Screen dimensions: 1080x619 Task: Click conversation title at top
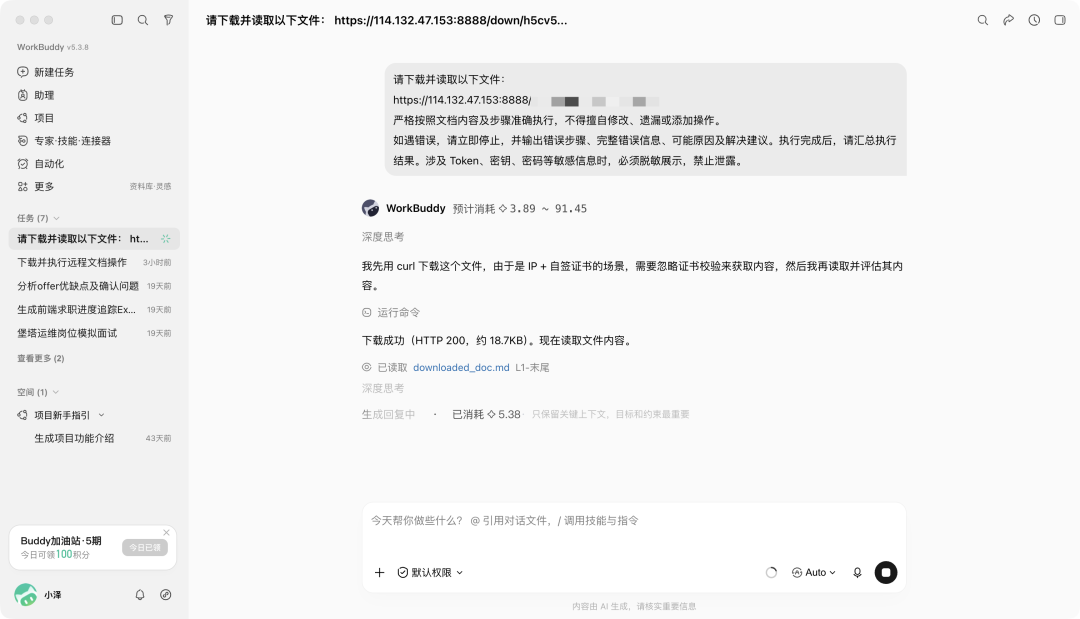coord(386,20)
